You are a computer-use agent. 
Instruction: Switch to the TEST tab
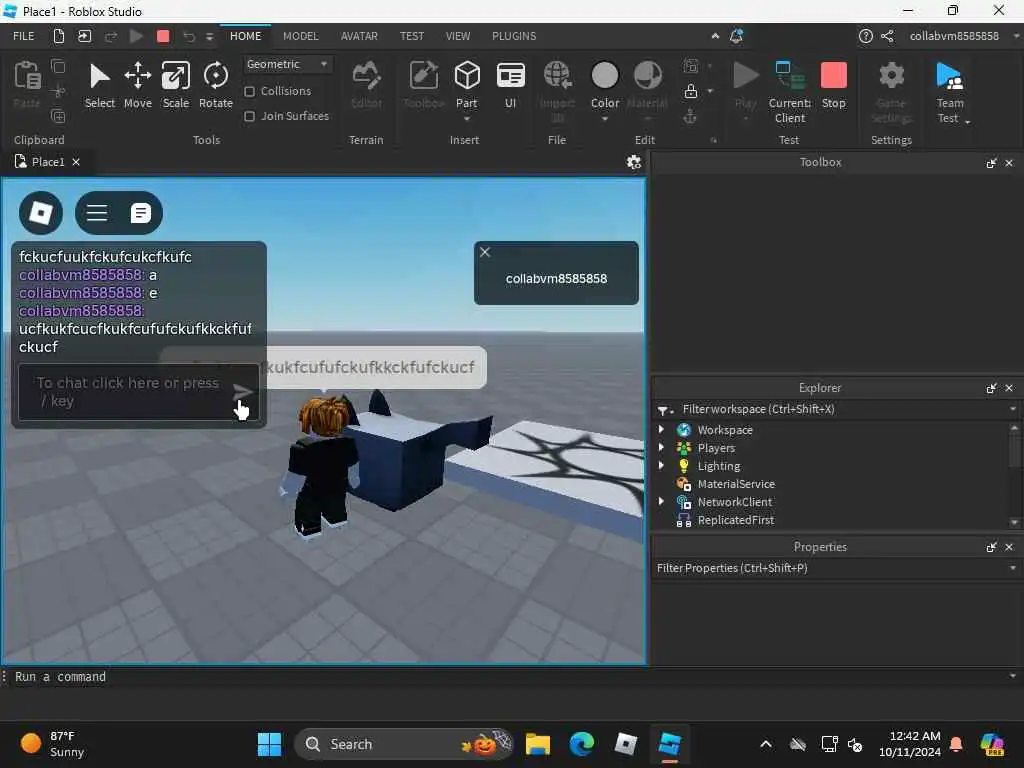(x=411, y=36)
